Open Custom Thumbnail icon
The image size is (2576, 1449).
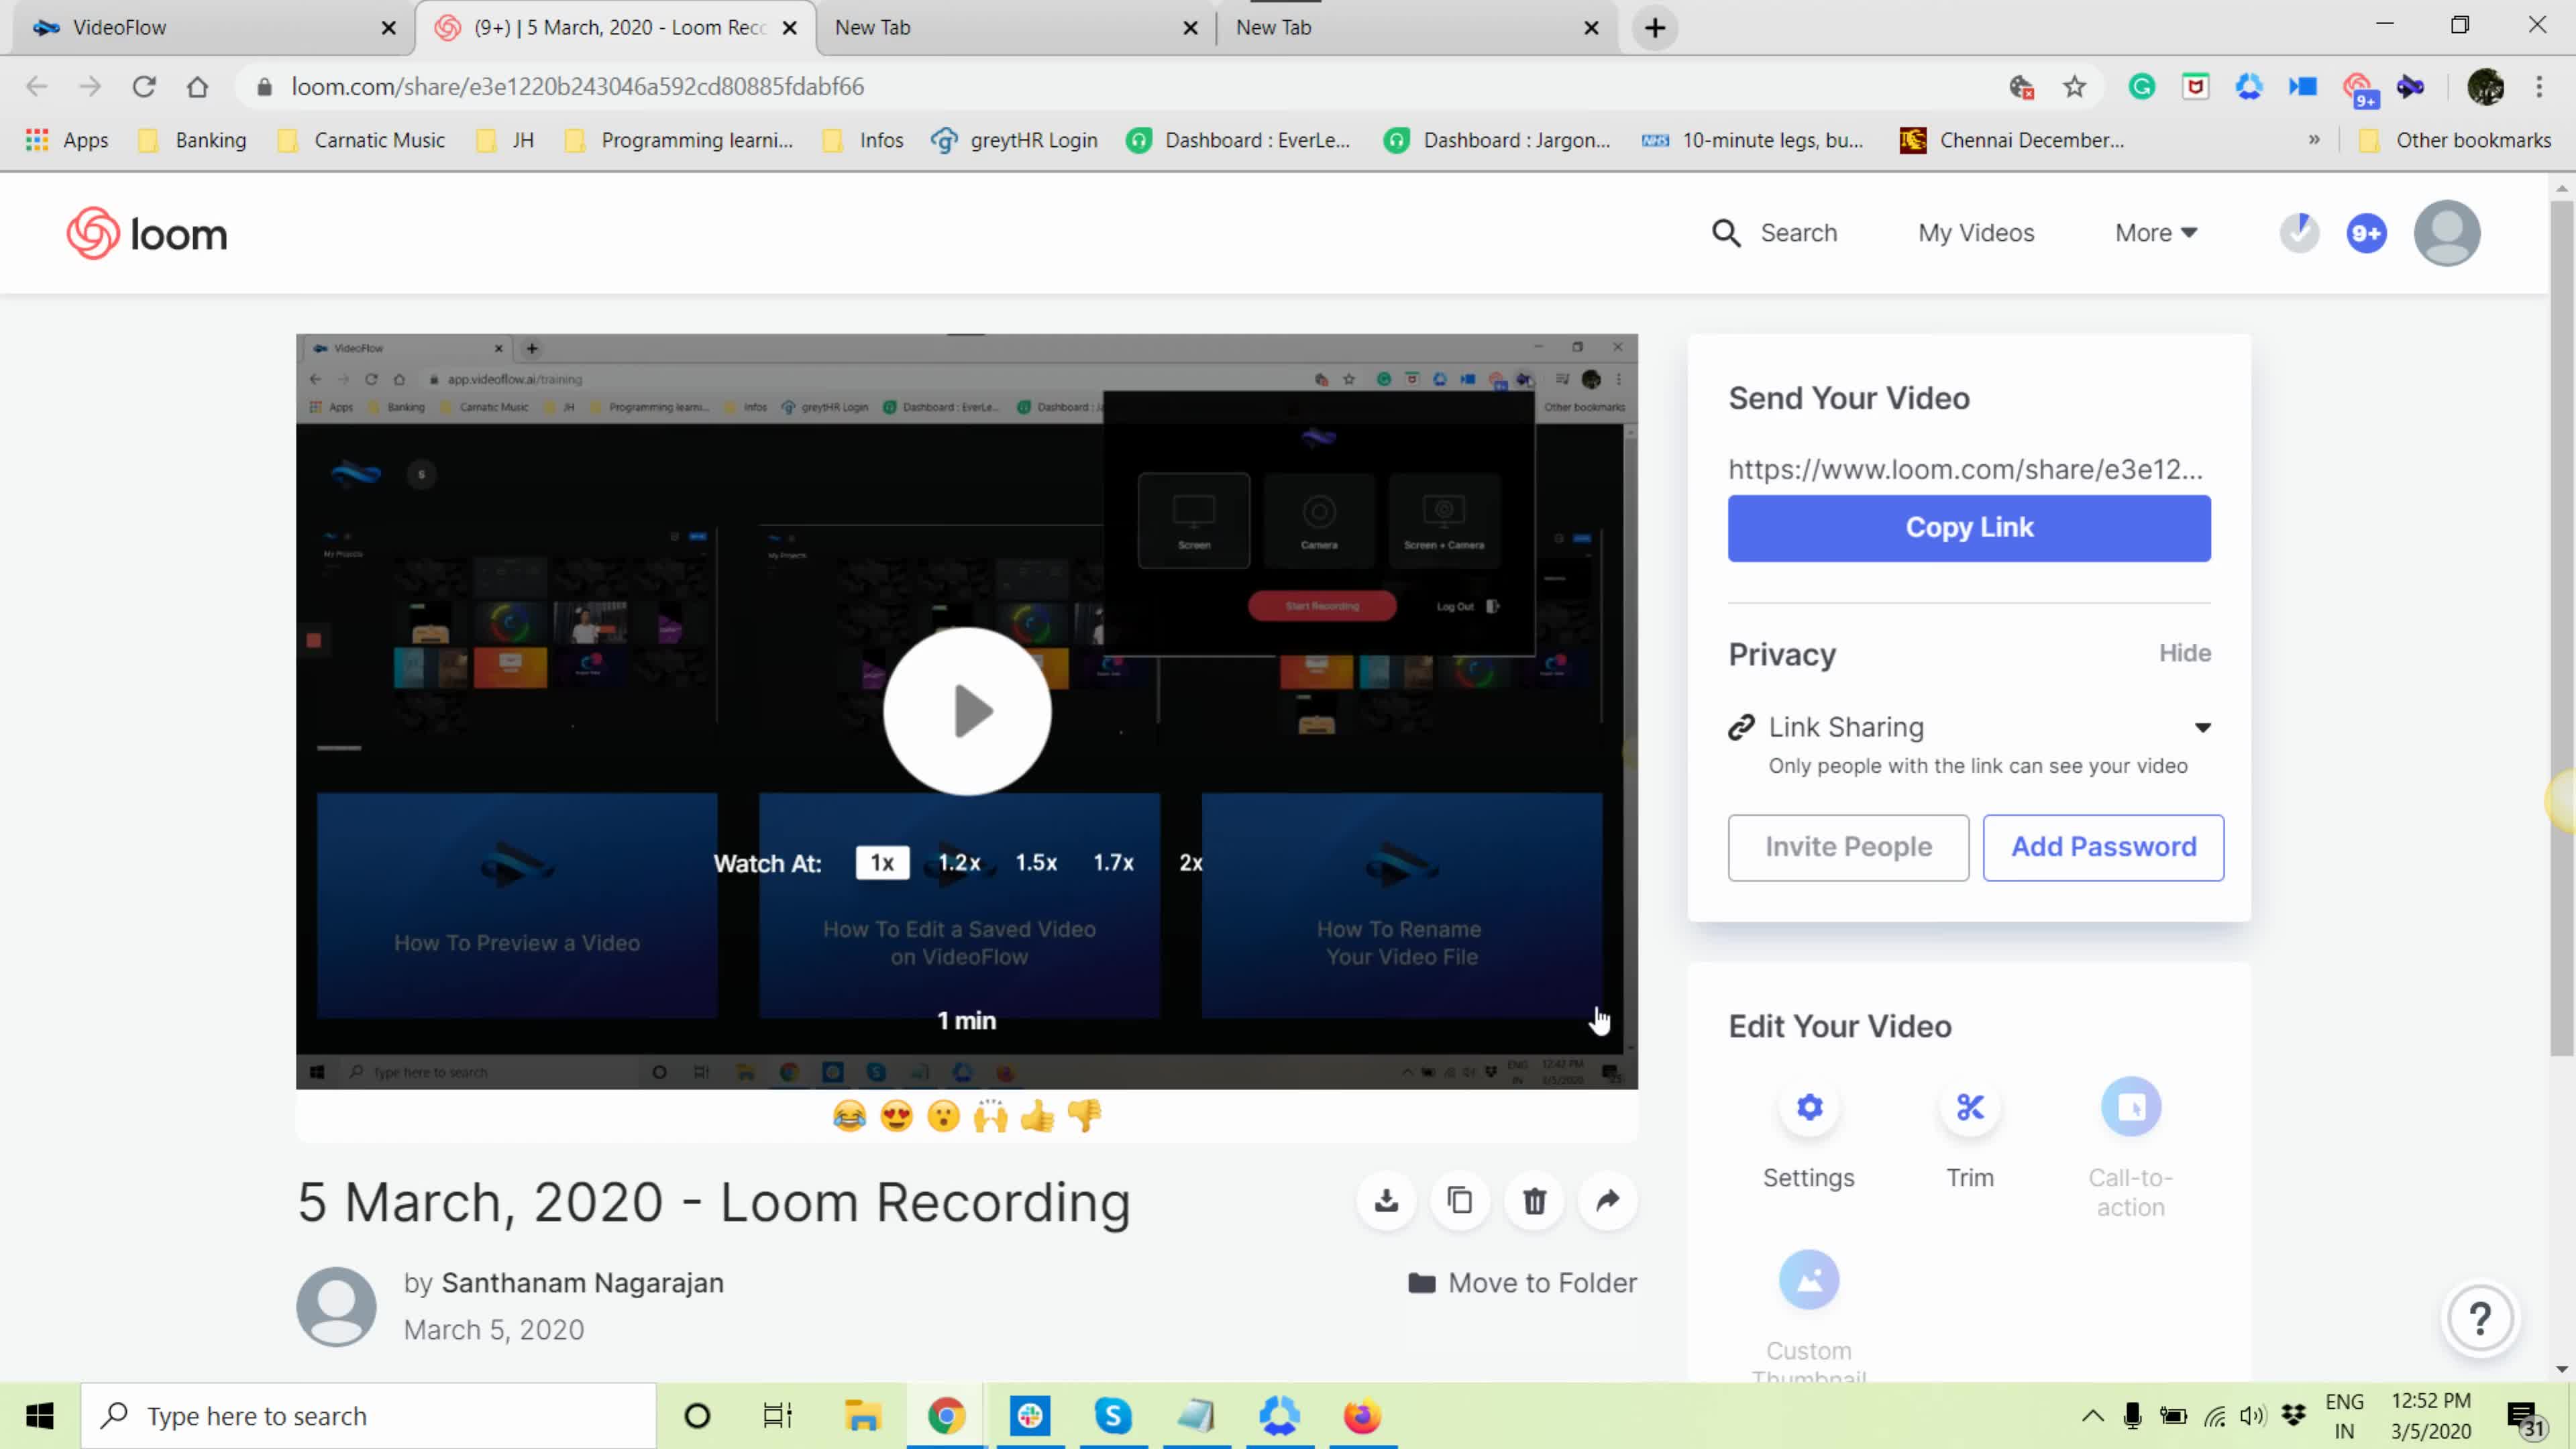1809,1280
